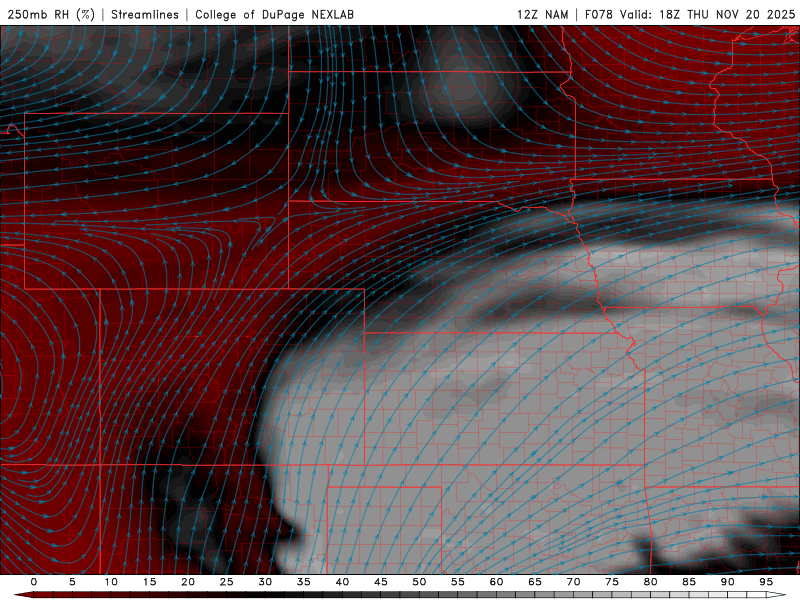Image resolution: width=800 pixels, height=600 pixels.
Task: Click the colorbar label '70'
Action: click(x=573, y=582)
